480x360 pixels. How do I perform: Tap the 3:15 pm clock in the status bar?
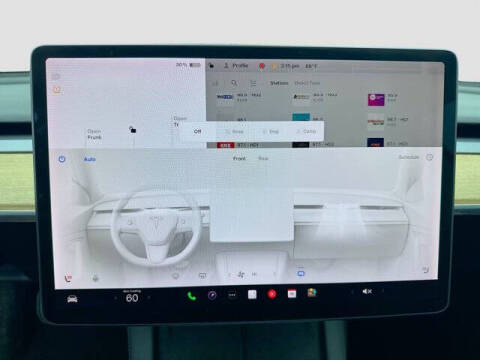(x=289, y=66)
